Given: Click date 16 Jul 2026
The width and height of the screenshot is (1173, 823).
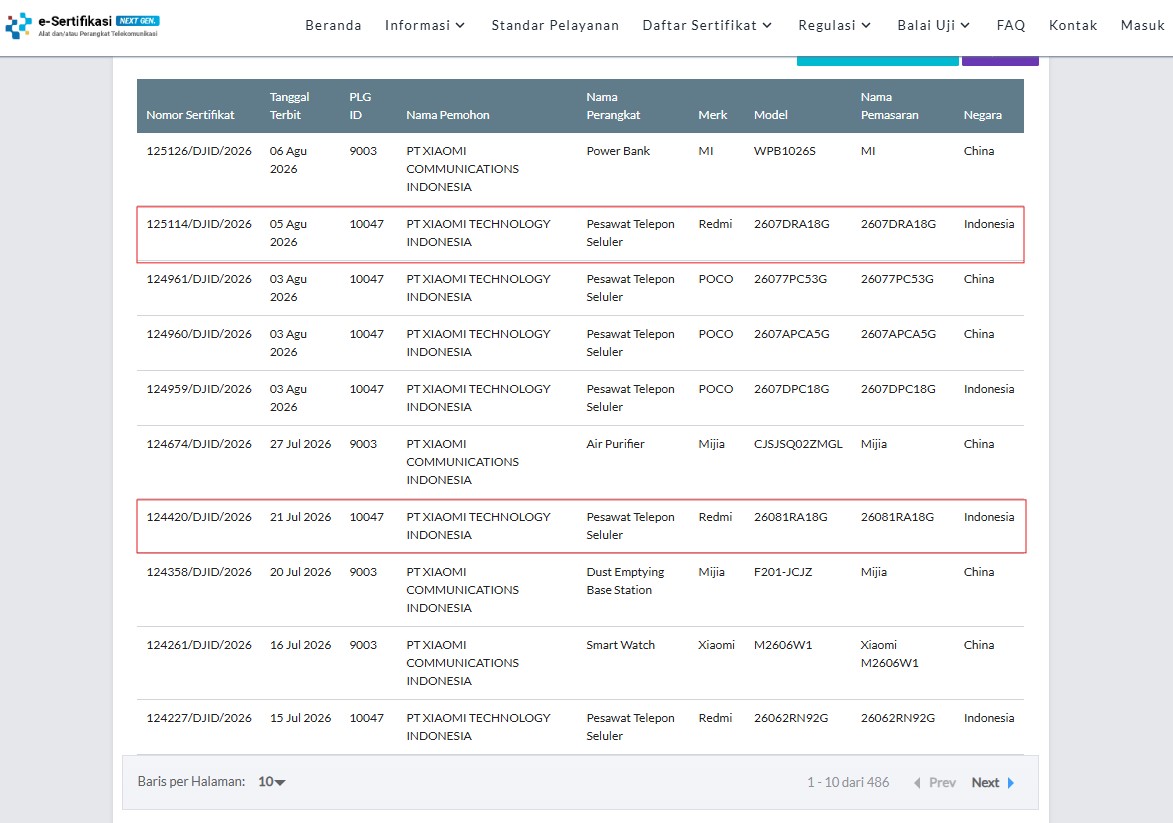Looking at the screenshot, I should (x=300, y=644).
